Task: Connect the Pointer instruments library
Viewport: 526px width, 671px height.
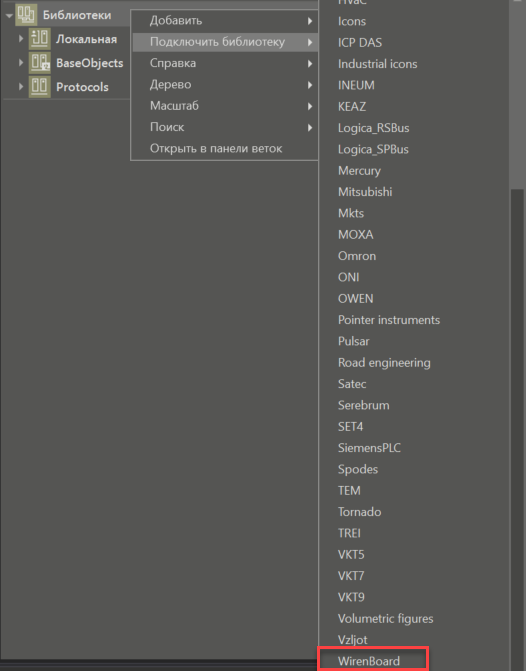Action: (389, 320)
